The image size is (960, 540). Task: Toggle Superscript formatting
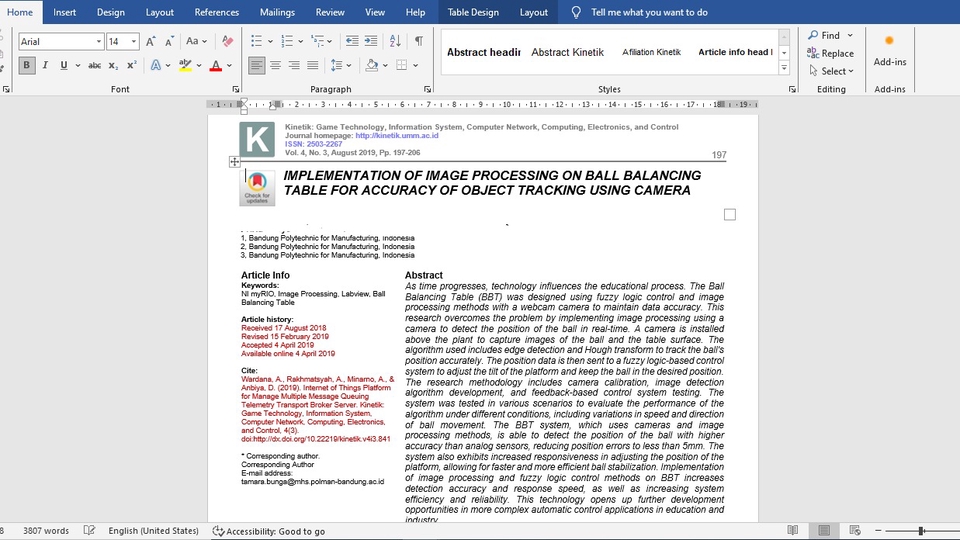tap(132, 65)
